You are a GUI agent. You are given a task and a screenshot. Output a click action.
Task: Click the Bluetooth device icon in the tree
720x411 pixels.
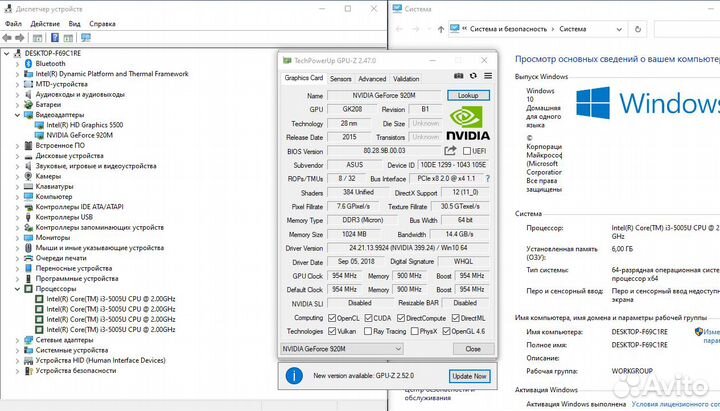pyautogui.click(x=28, y=63)
